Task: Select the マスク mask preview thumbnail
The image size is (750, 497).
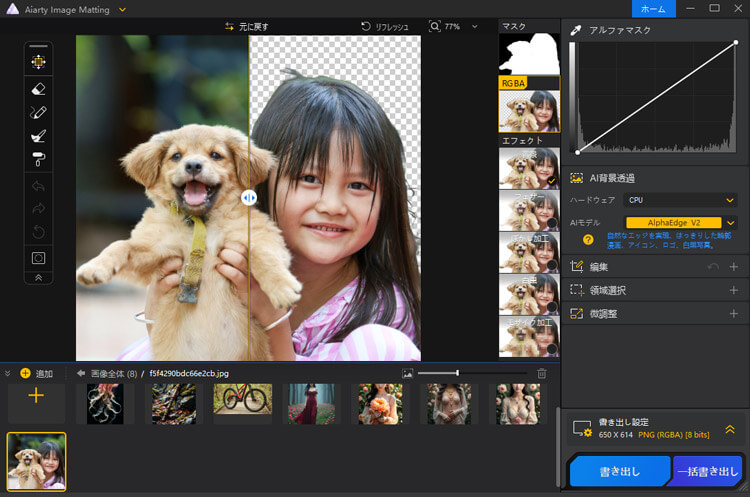Action: (529, 54)
